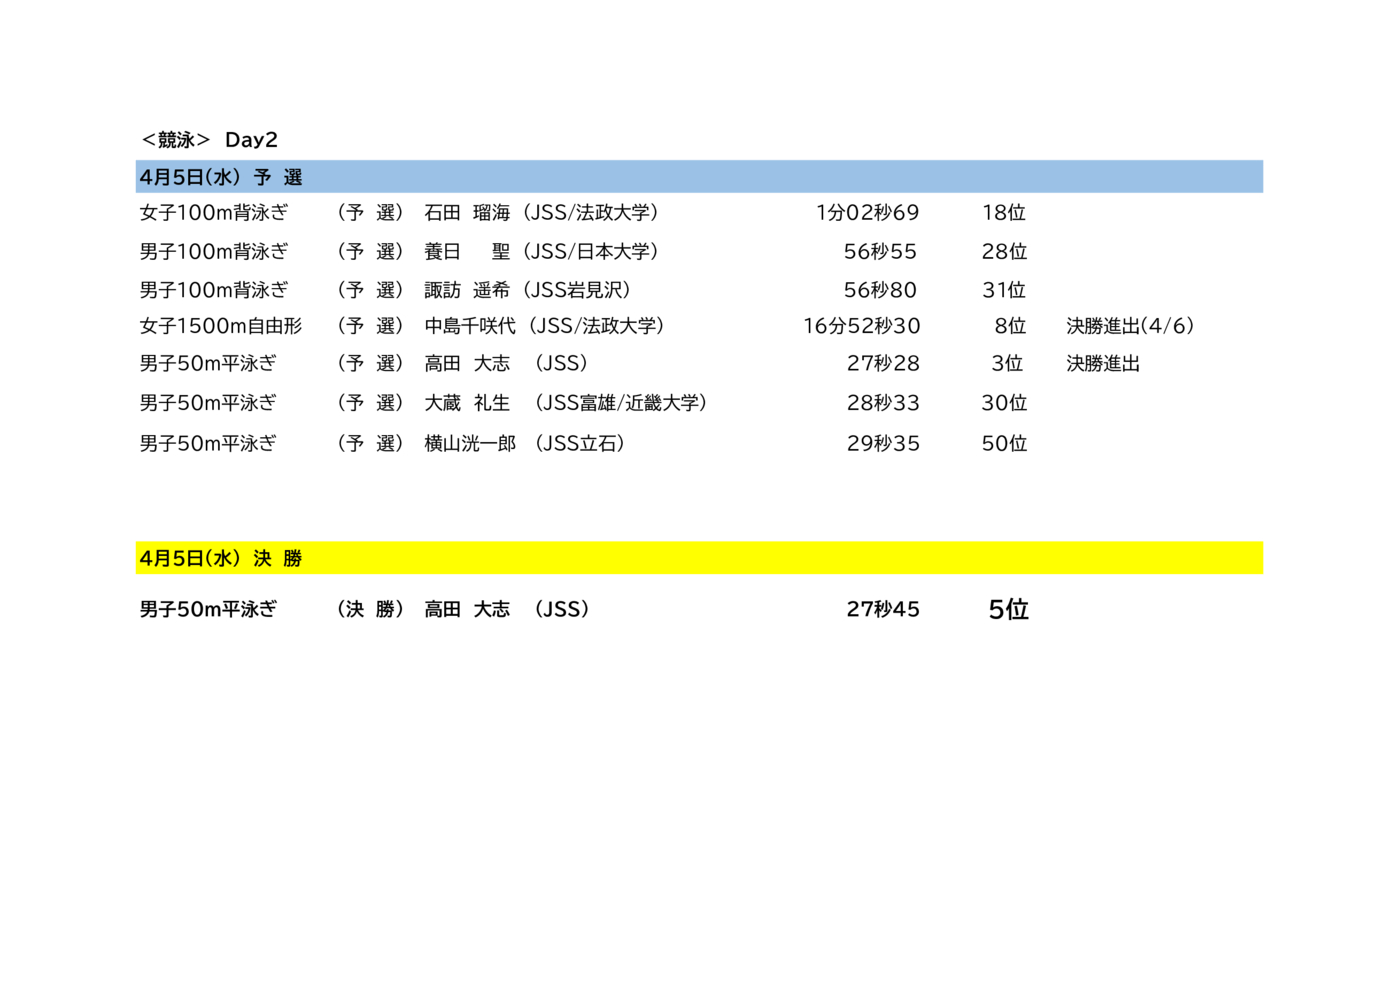Select the preliminary time '27秒28'

883,363
